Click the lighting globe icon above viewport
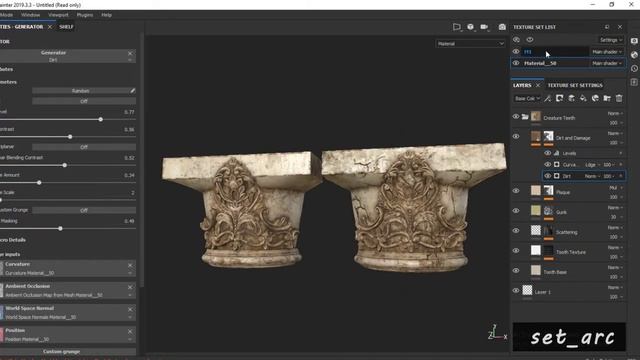 click(x=471, y=27)
